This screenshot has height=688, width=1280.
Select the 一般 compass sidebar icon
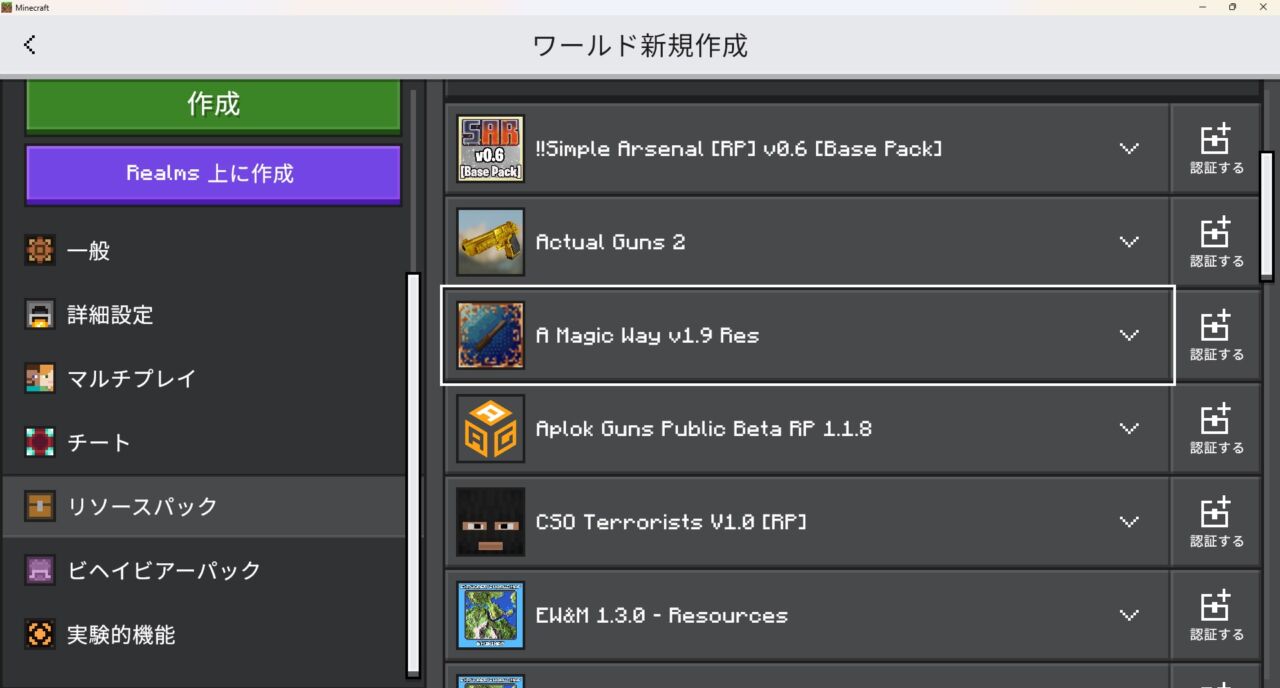[40, 251]
